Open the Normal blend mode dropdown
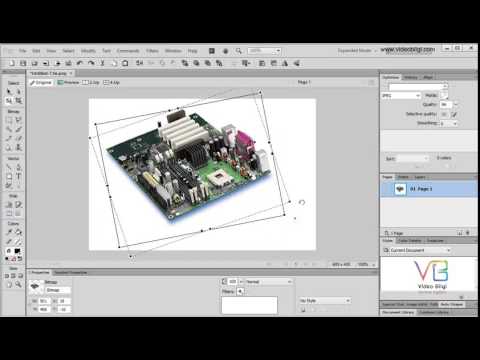 (269, 282)
